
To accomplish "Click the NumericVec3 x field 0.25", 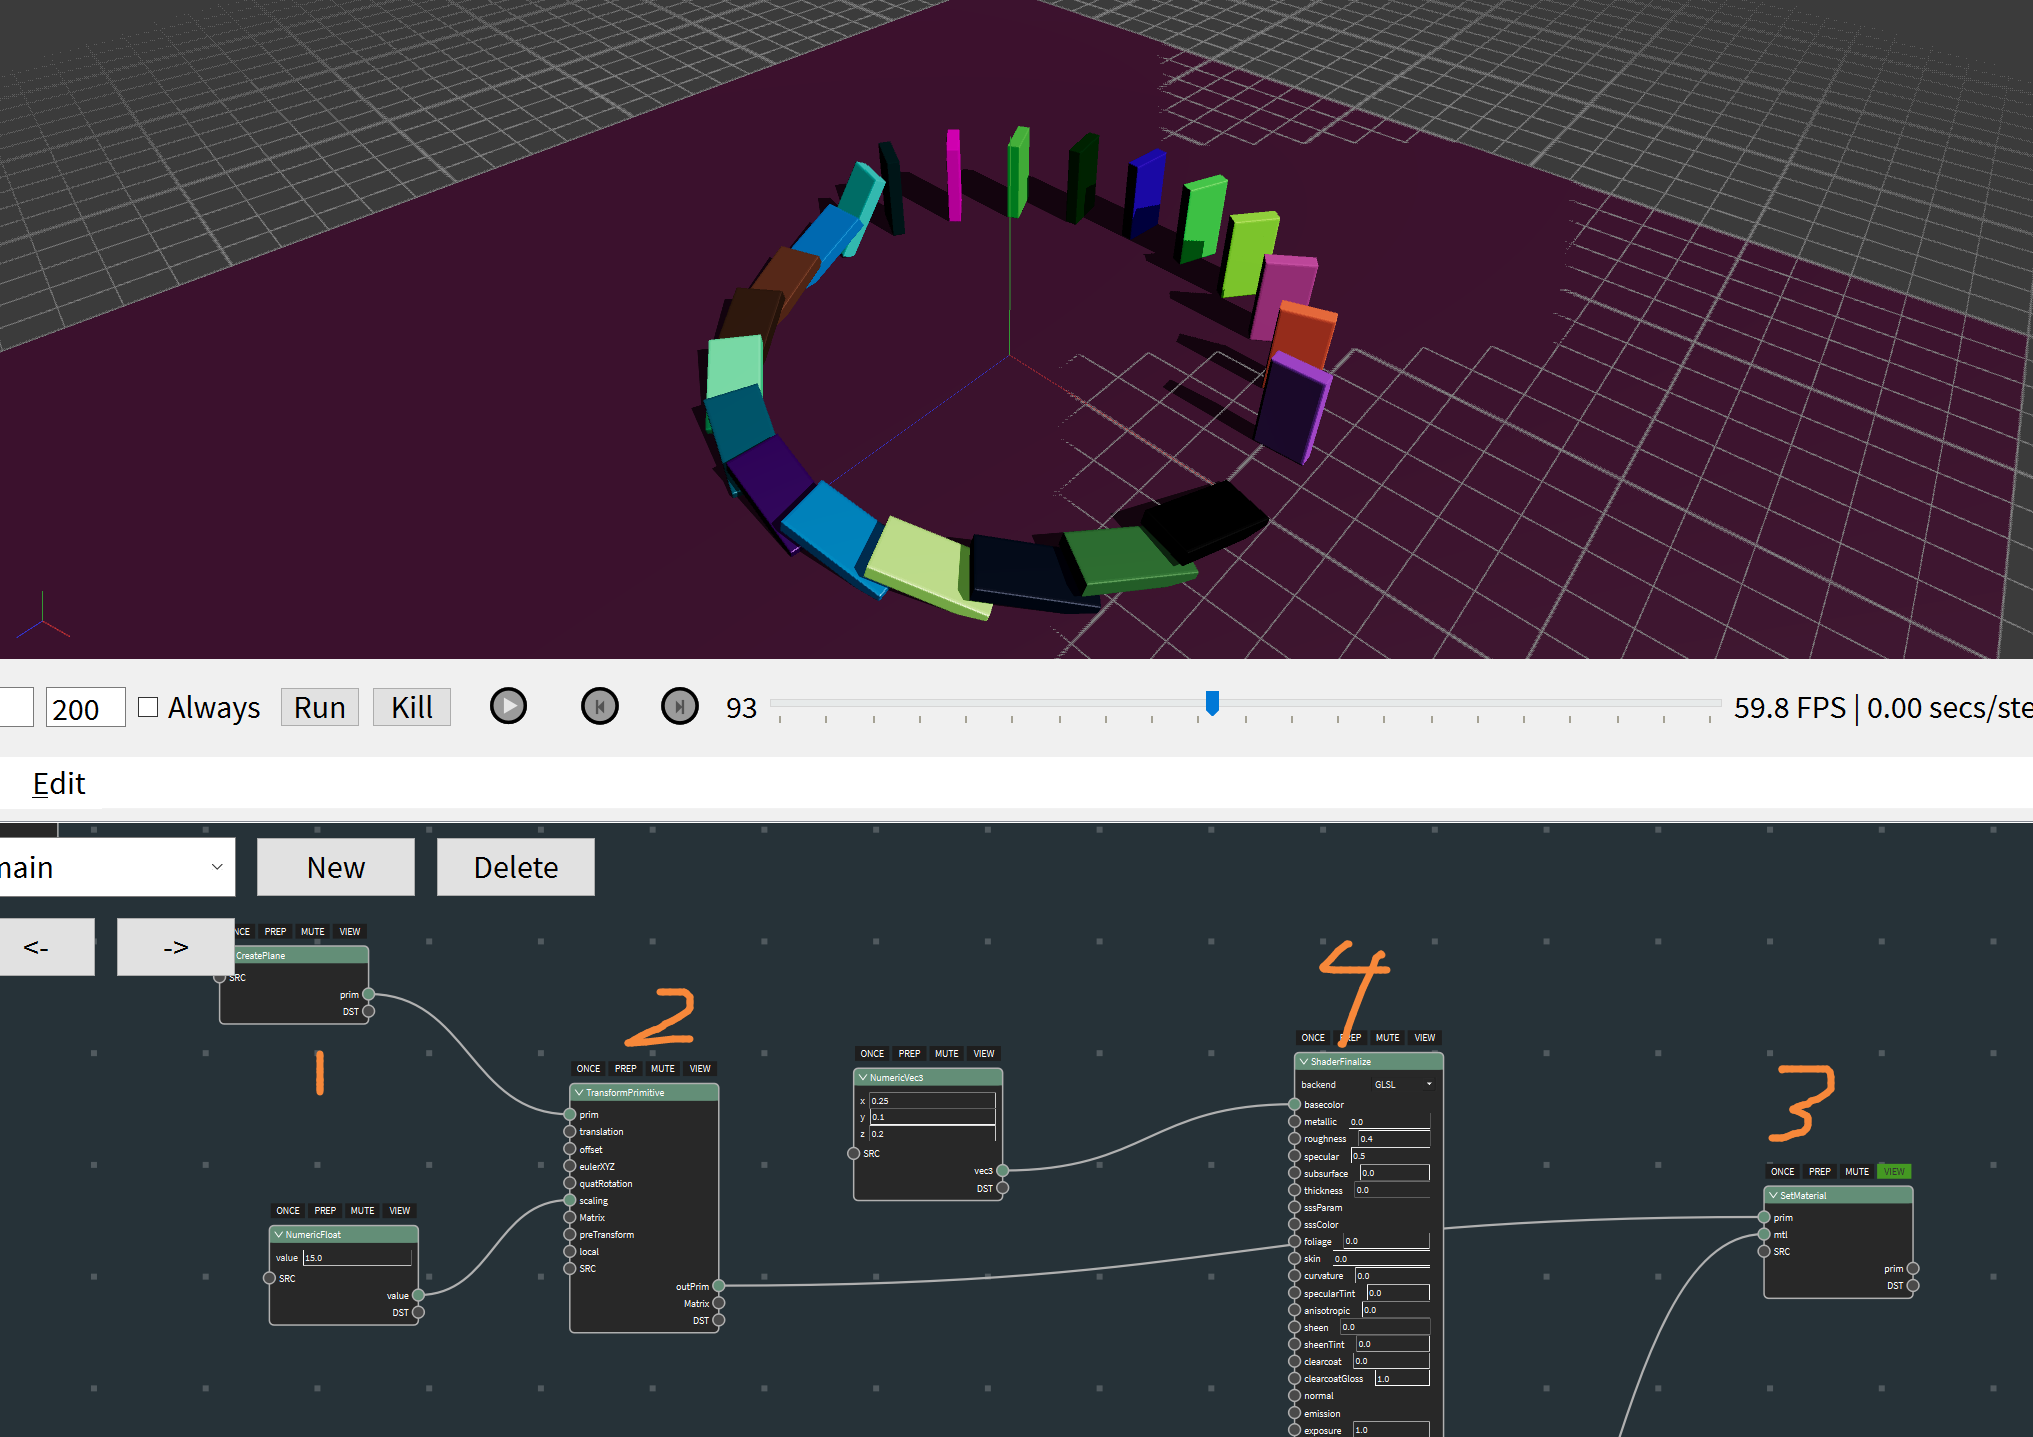I will 932,1100.
